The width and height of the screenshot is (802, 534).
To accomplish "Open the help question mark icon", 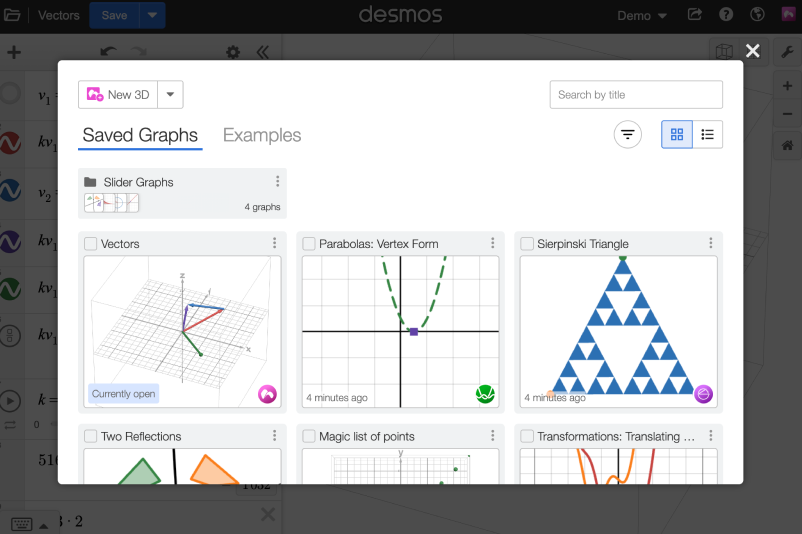I will click(726, 15).
